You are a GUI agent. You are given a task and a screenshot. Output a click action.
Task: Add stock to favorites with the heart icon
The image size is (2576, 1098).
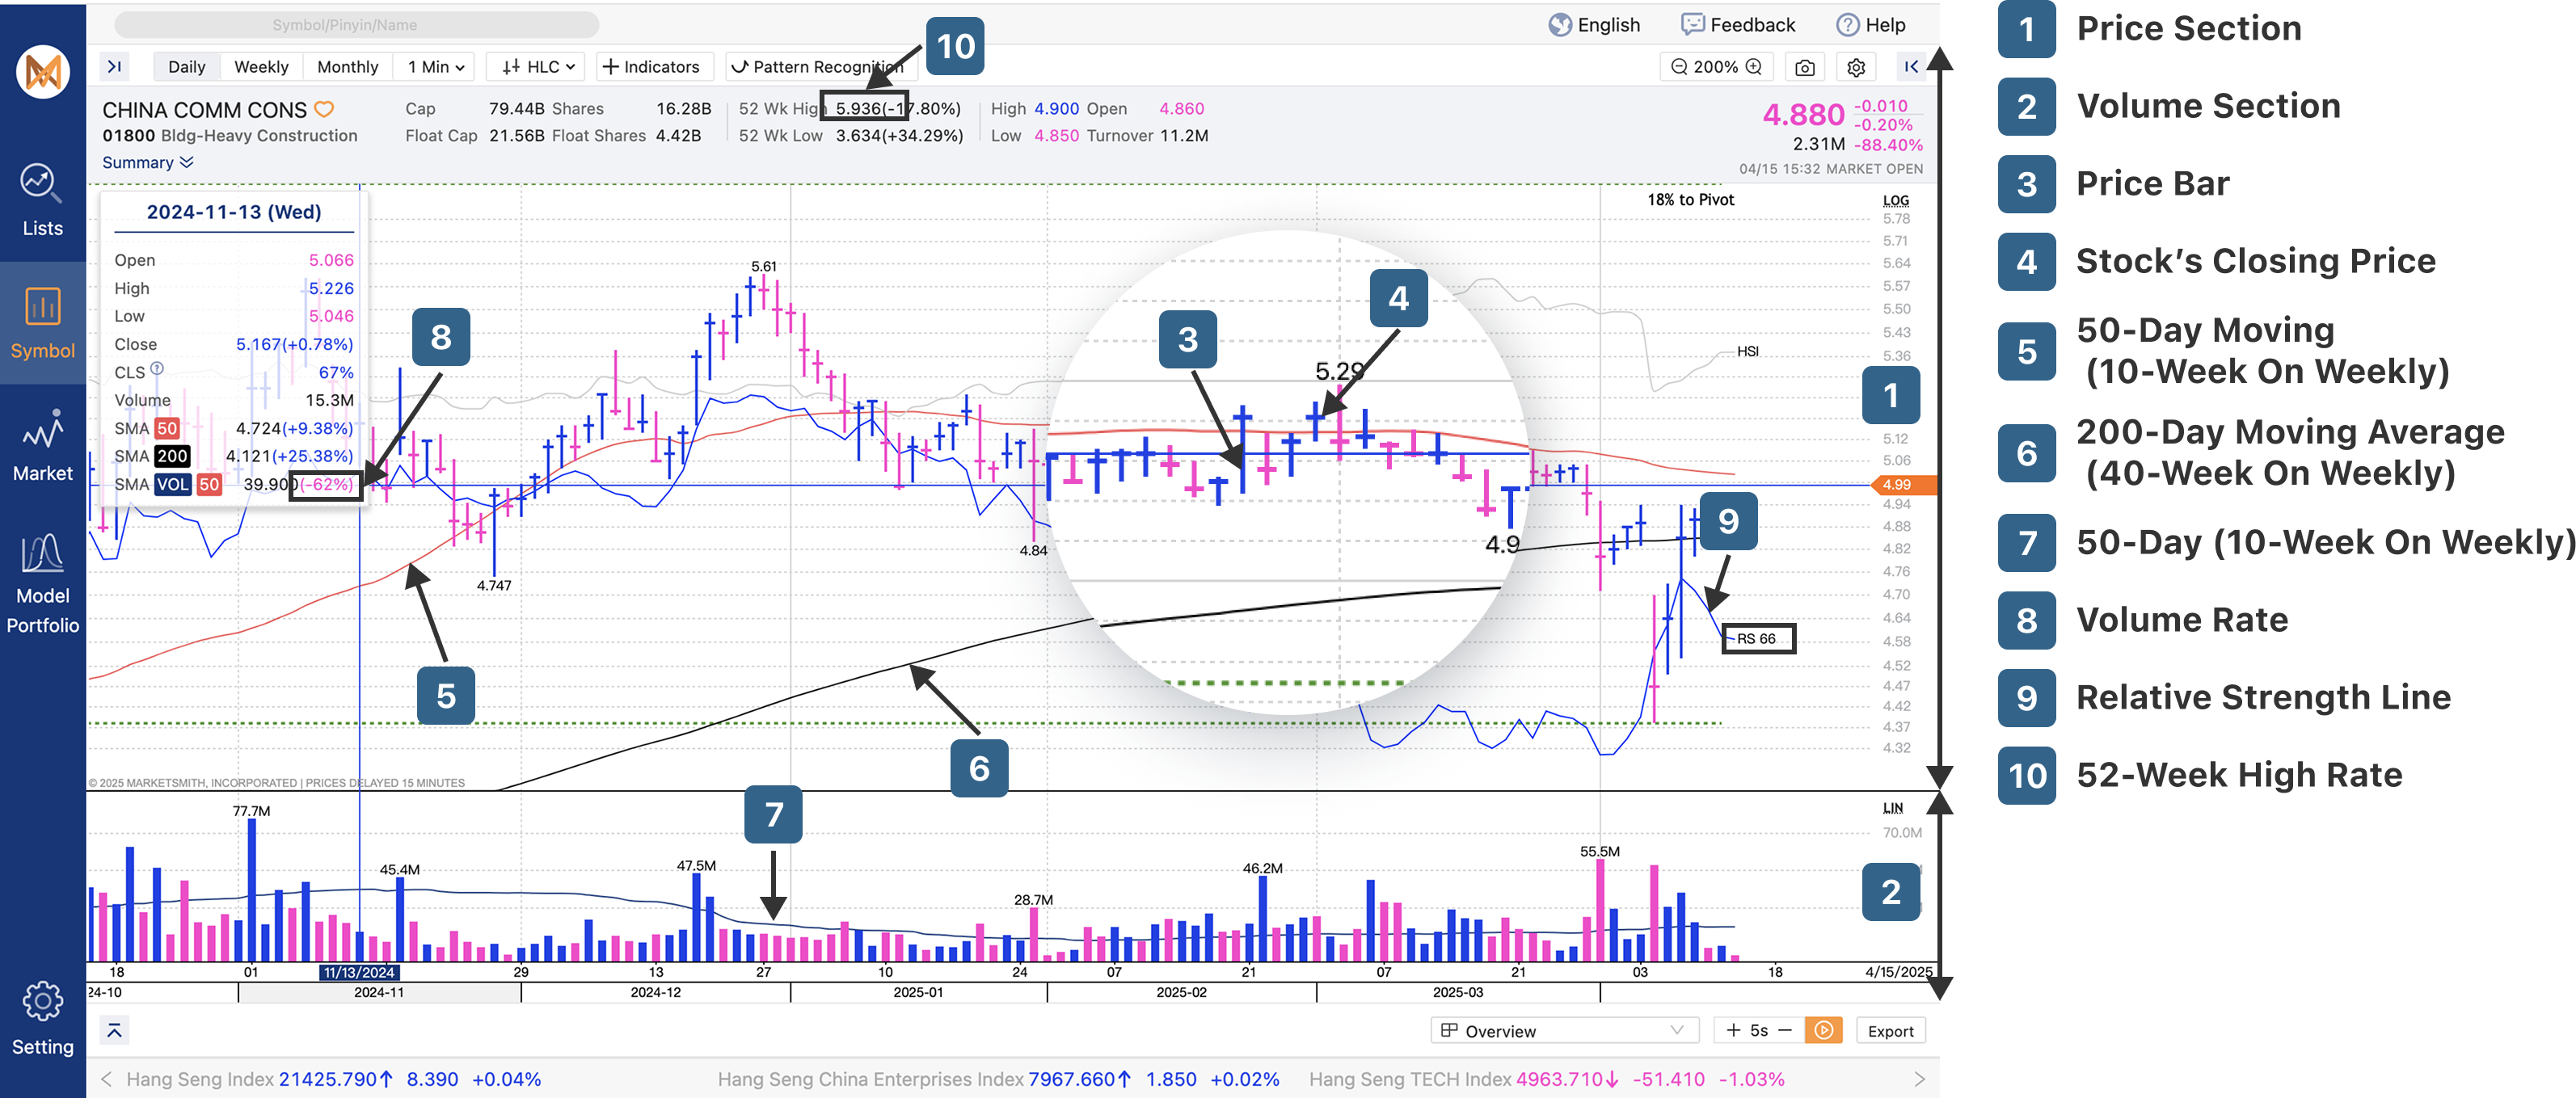tap(324, 109)
